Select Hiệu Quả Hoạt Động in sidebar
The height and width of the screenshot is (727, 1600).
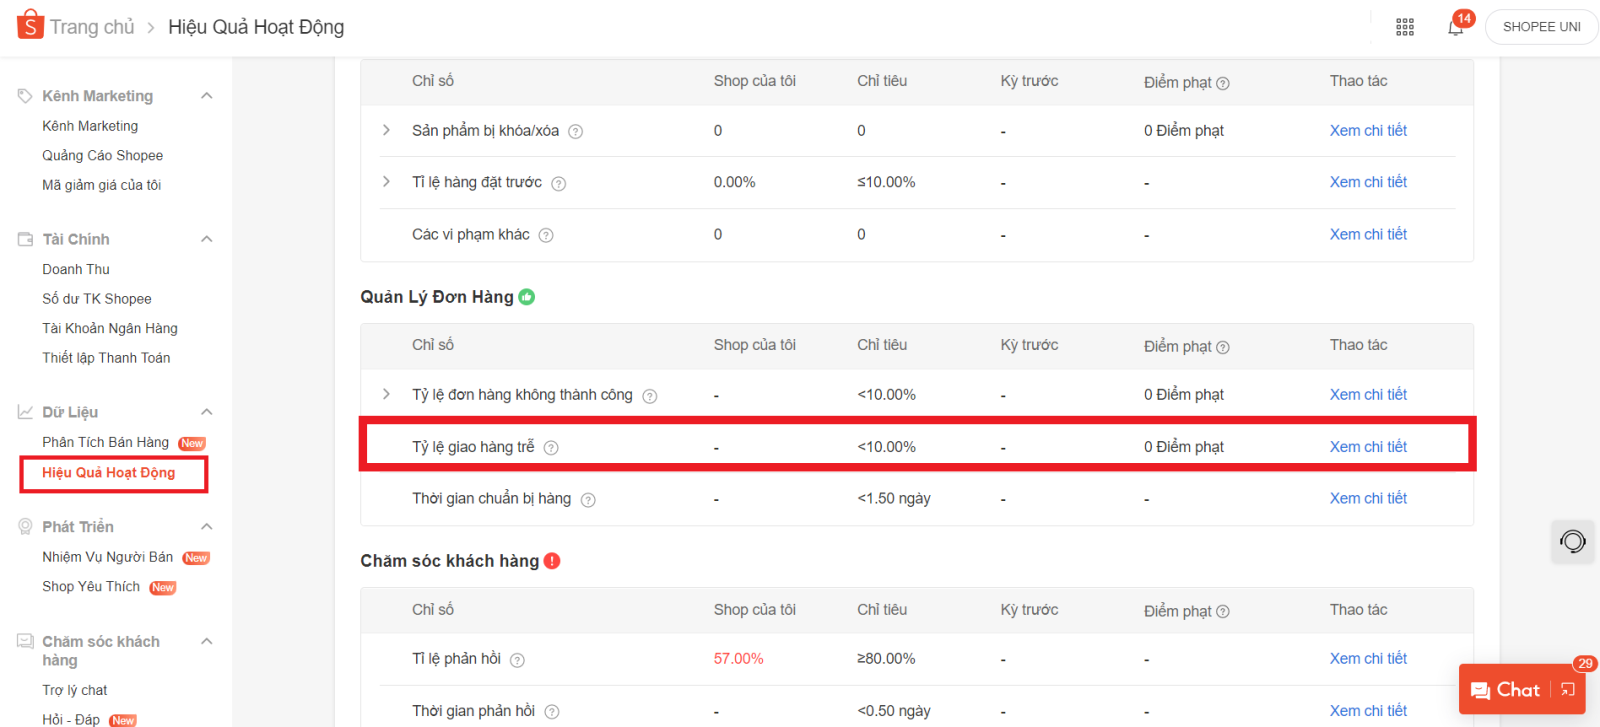(x=108, y=473)
